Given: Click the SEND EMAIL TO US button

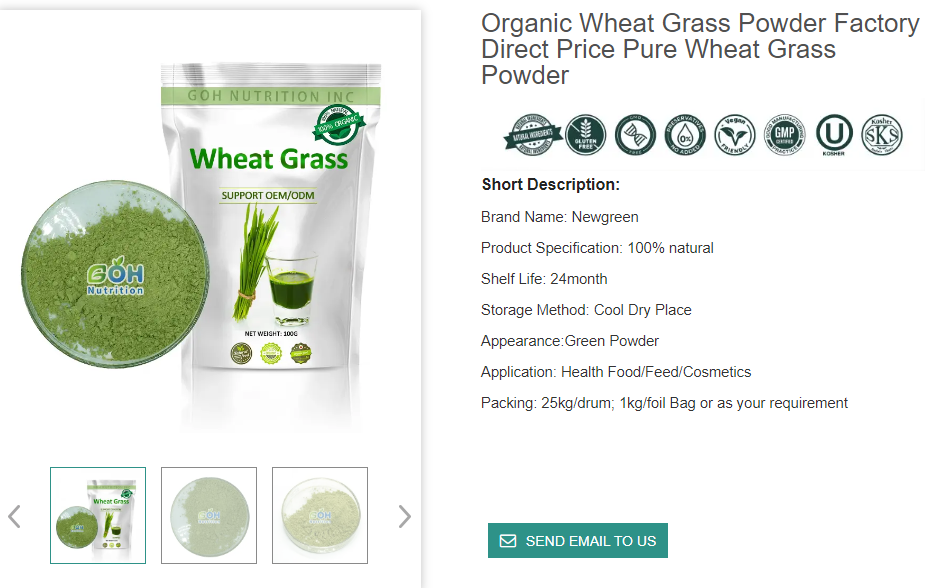Looking at the screenshot, I should pos(578,540).
